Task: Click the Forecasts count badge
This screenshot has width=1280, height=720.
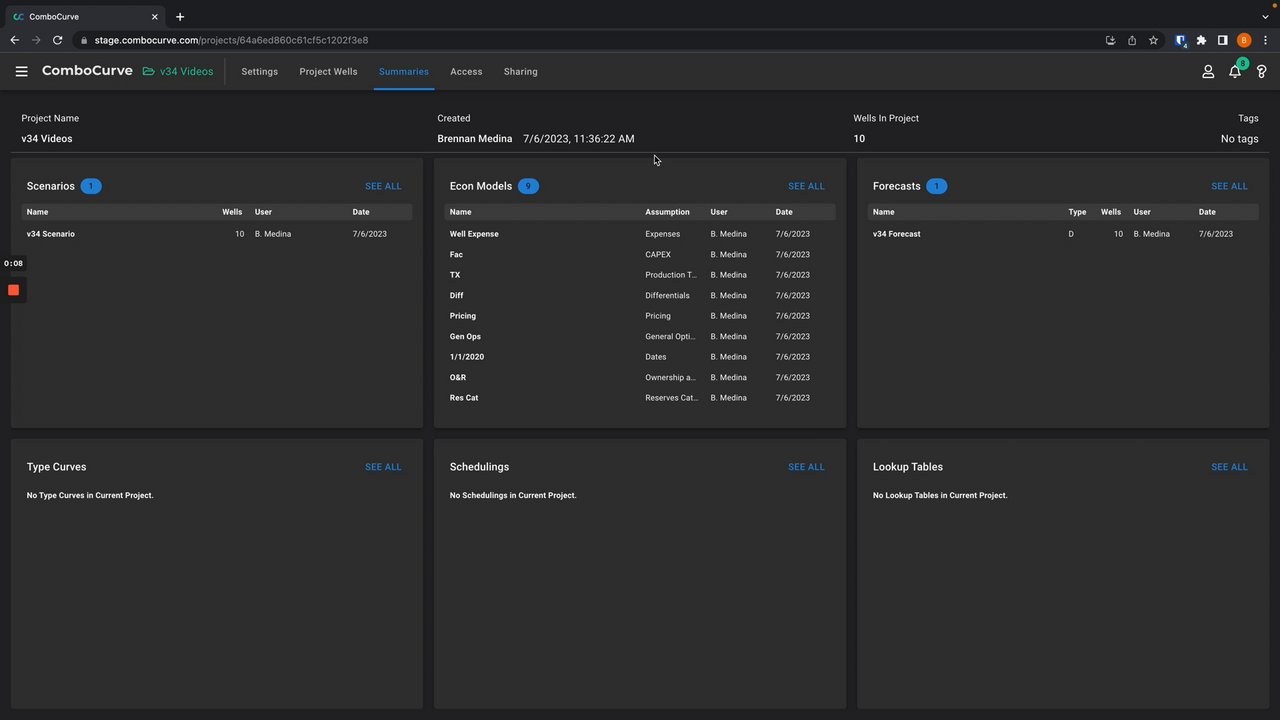Action: pyautogui.click(x=937, y=186)
